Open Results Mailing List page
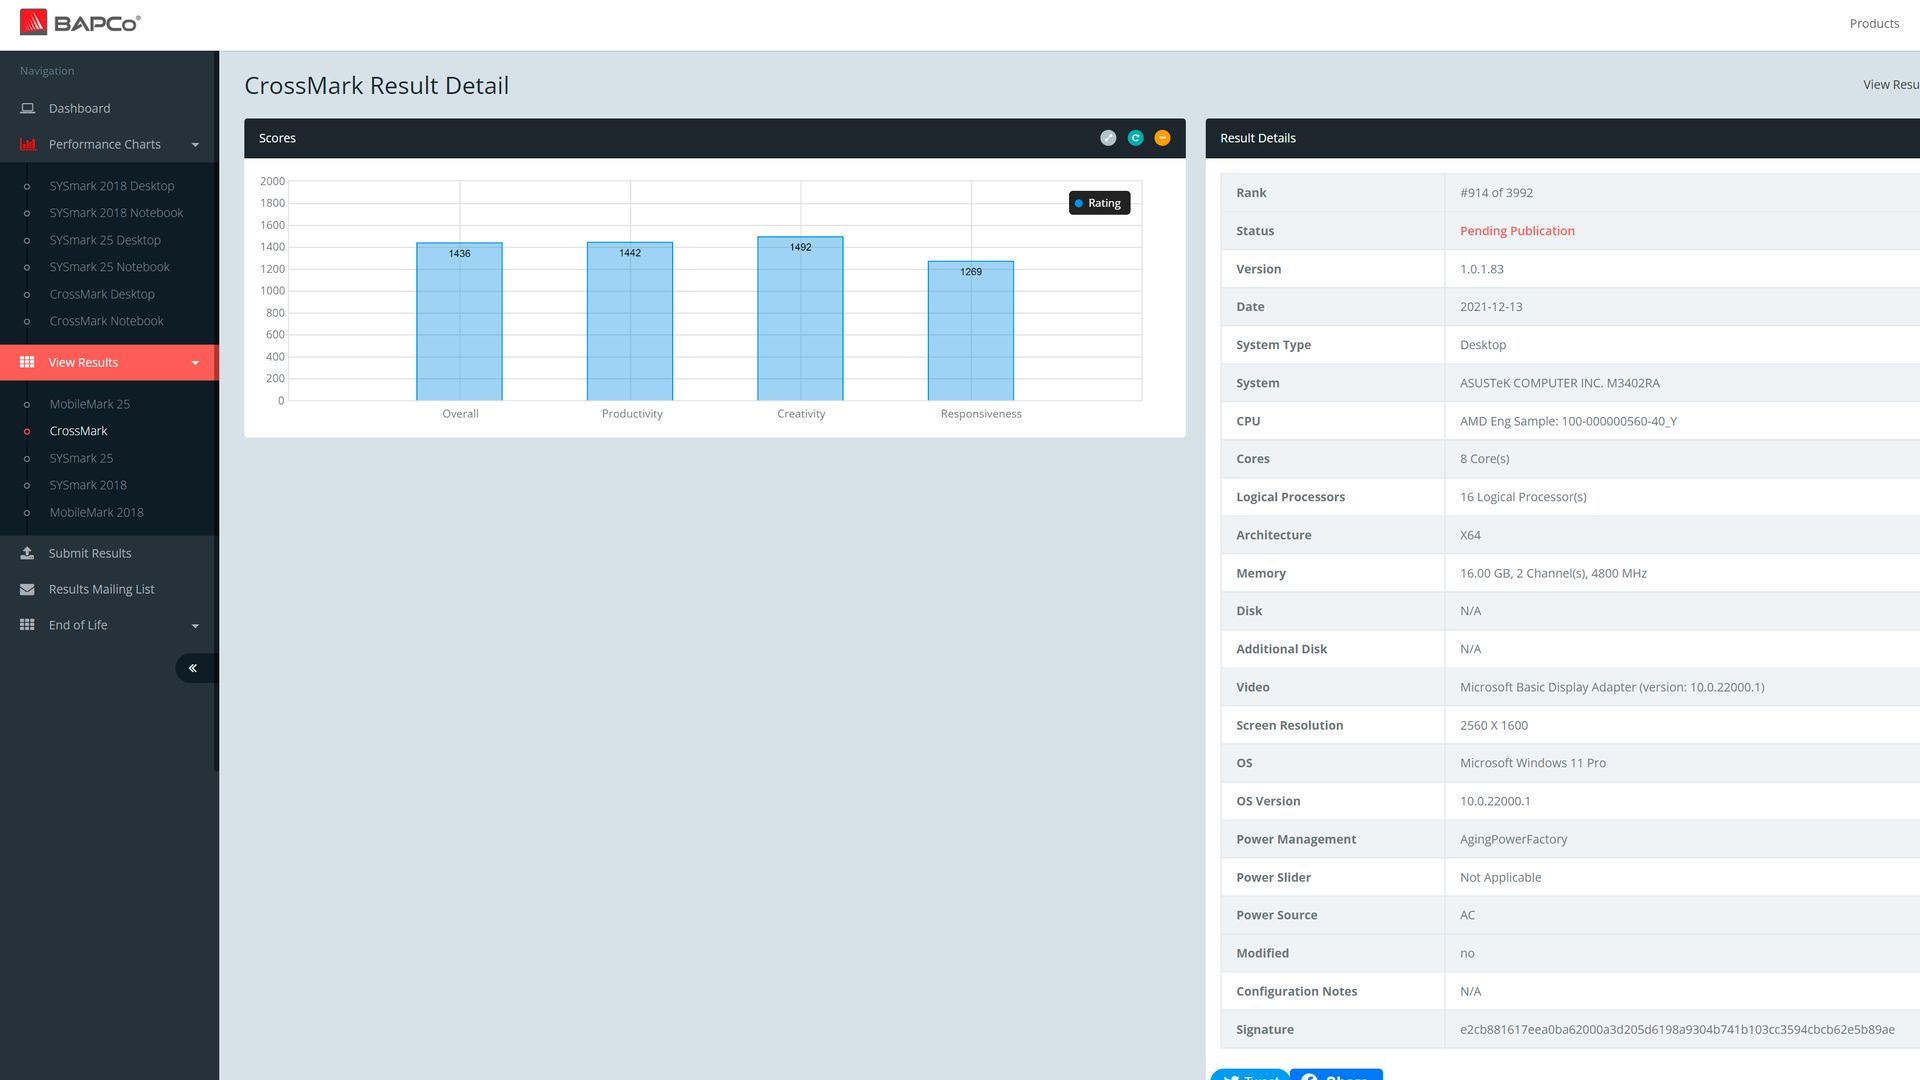Viewport: 1920px width, 1080px height. pos(102,589)
